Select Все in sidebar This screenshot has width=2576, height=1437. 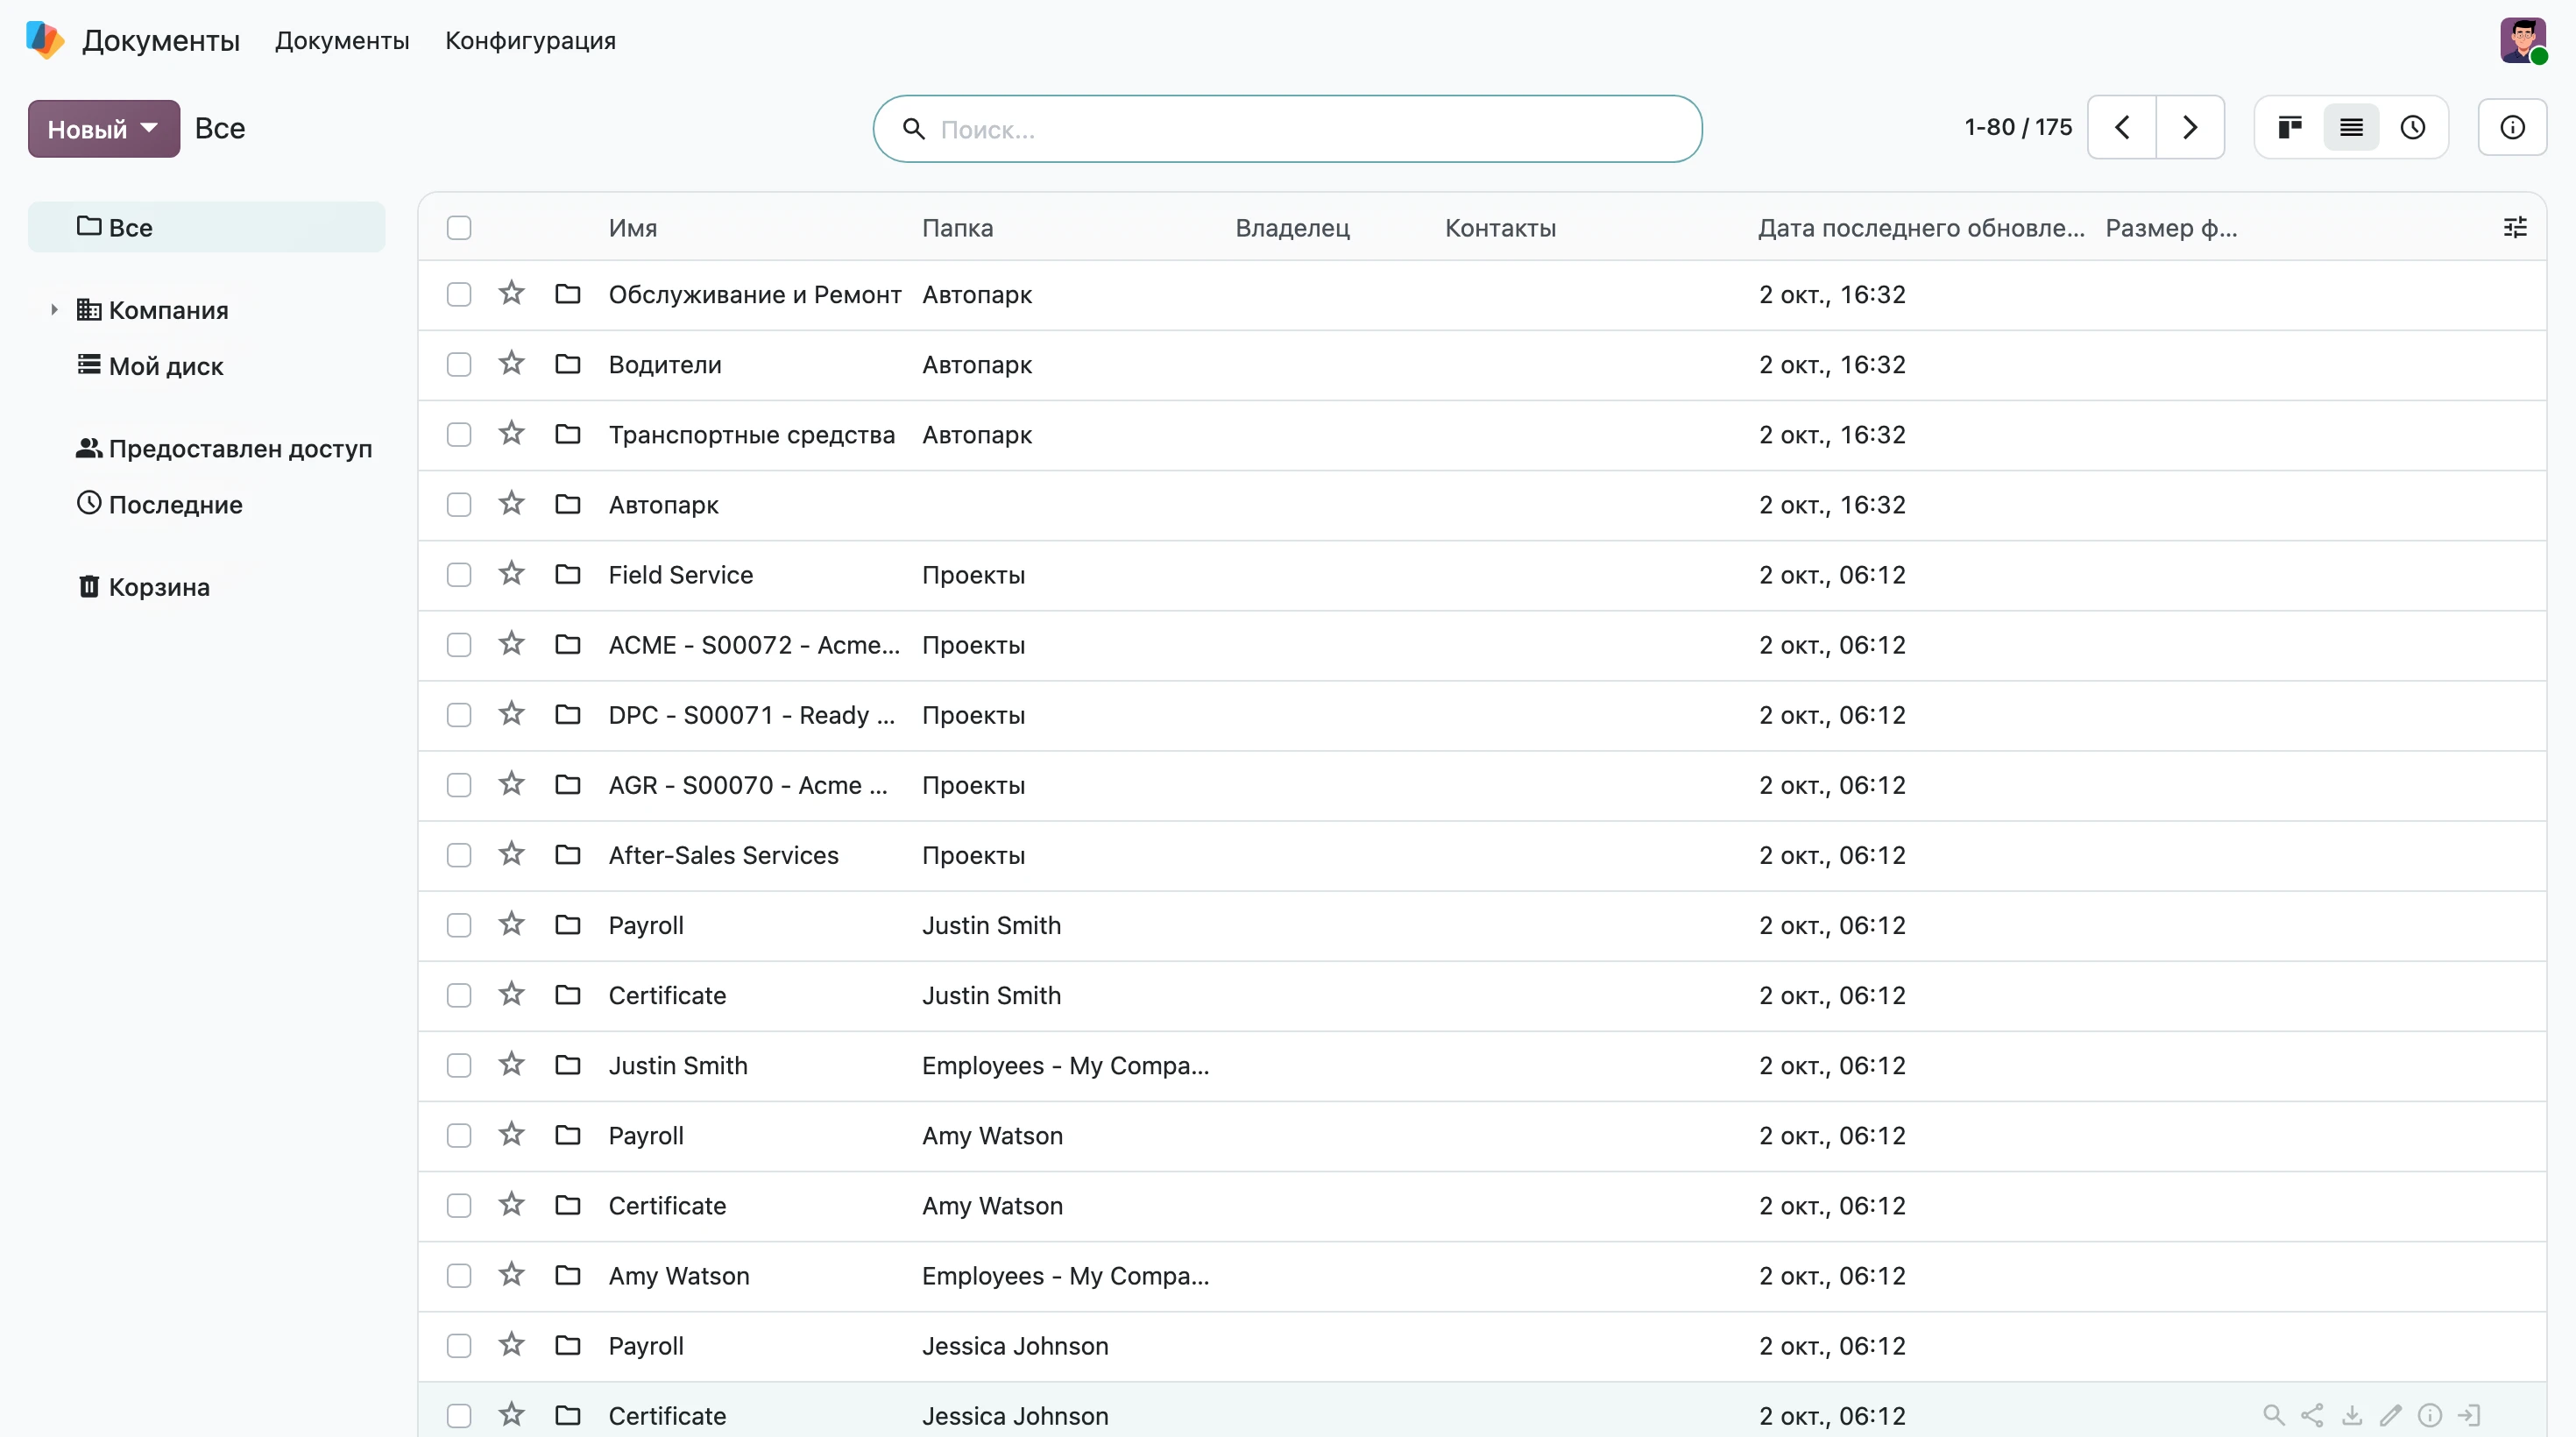pos(206,227)
